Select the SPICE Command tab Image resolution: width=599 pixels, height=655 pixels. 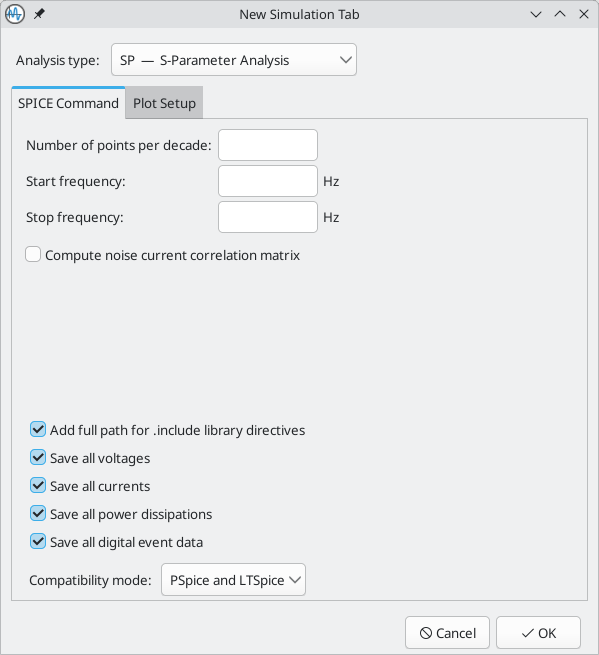(68, 103)
